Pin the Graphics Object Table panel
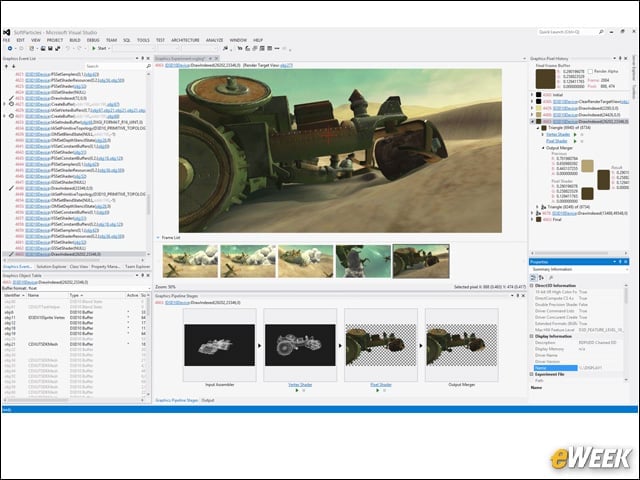Image resolution: width=640 pixels, height=480 pixels. click(142, 276)
